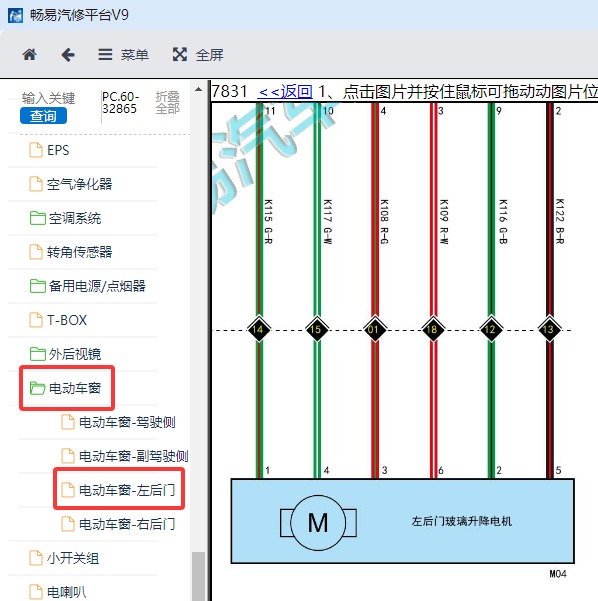598x601 pixels.
Task: Open 电动车窗-右后门 diagram
Action: click(x=127, y=524)
